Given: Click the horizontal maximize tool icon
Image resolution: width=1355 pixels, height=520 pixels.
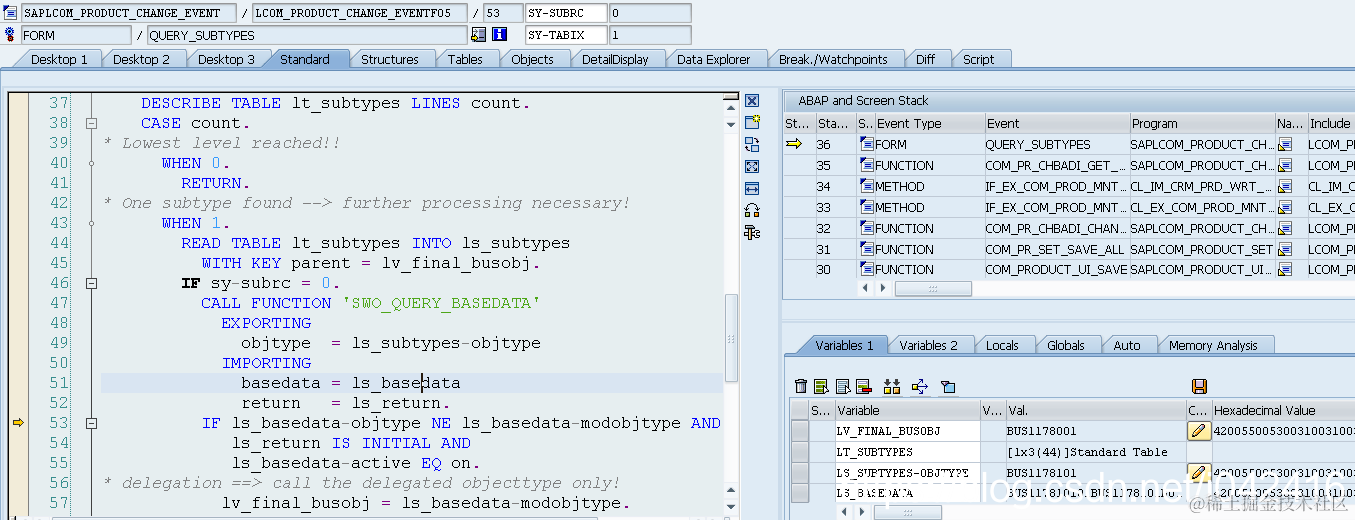Looking at the screenshot, I should (x=752, y=188).
